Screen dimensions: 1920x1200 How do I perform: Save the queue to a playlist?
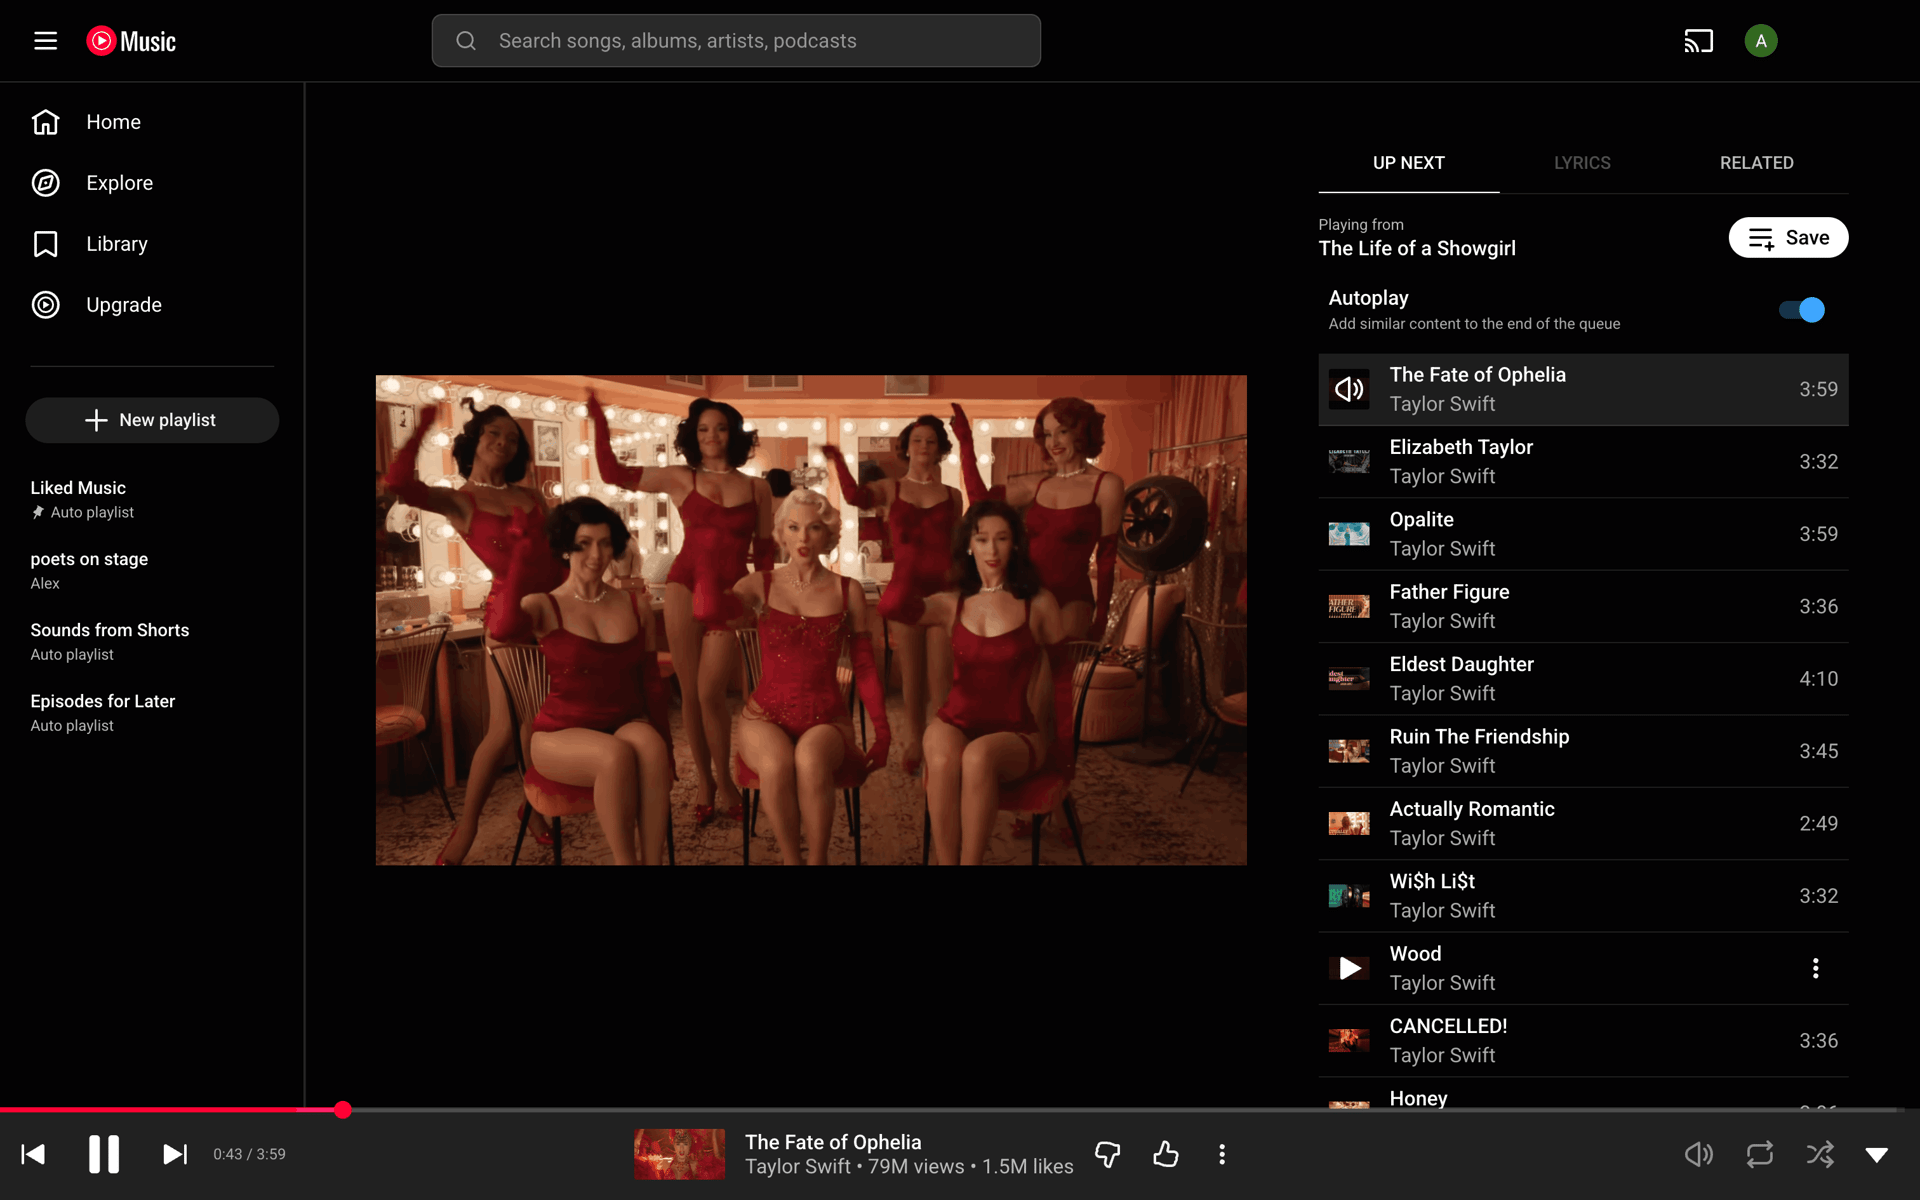(x=1788, y=238)
